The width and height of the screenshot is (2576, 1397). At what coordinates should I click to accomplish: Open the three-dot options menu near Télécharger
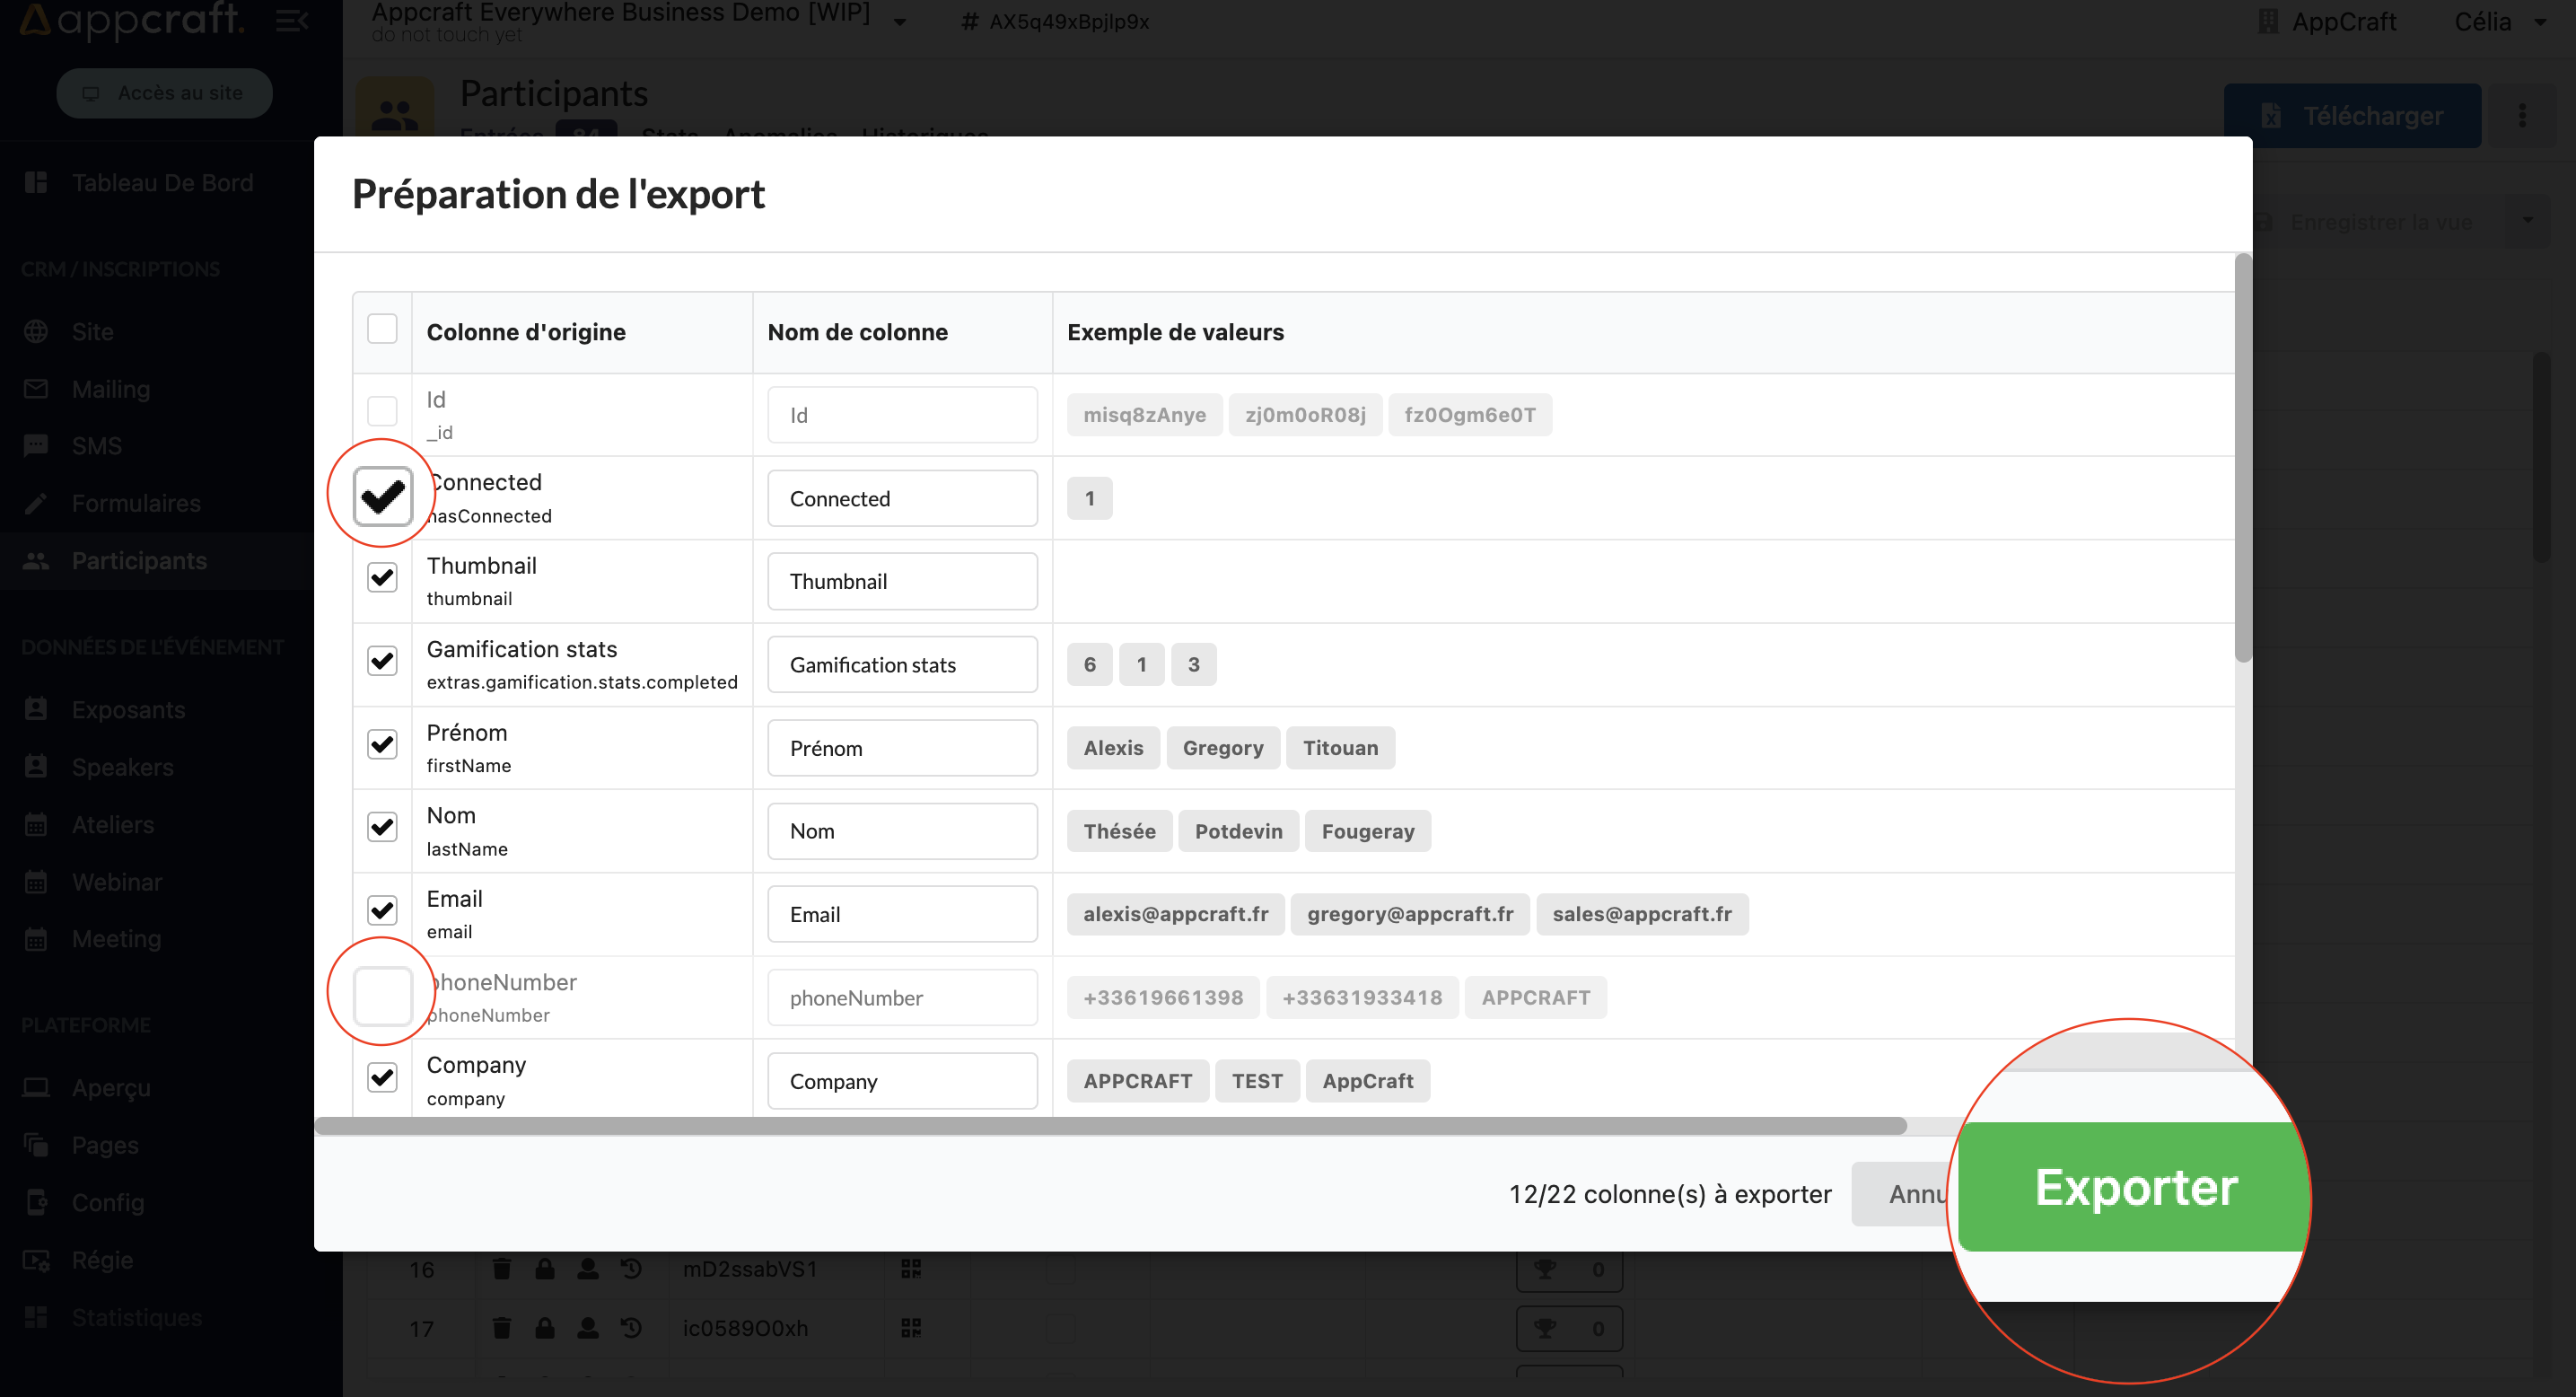(x=2522, y=116)
